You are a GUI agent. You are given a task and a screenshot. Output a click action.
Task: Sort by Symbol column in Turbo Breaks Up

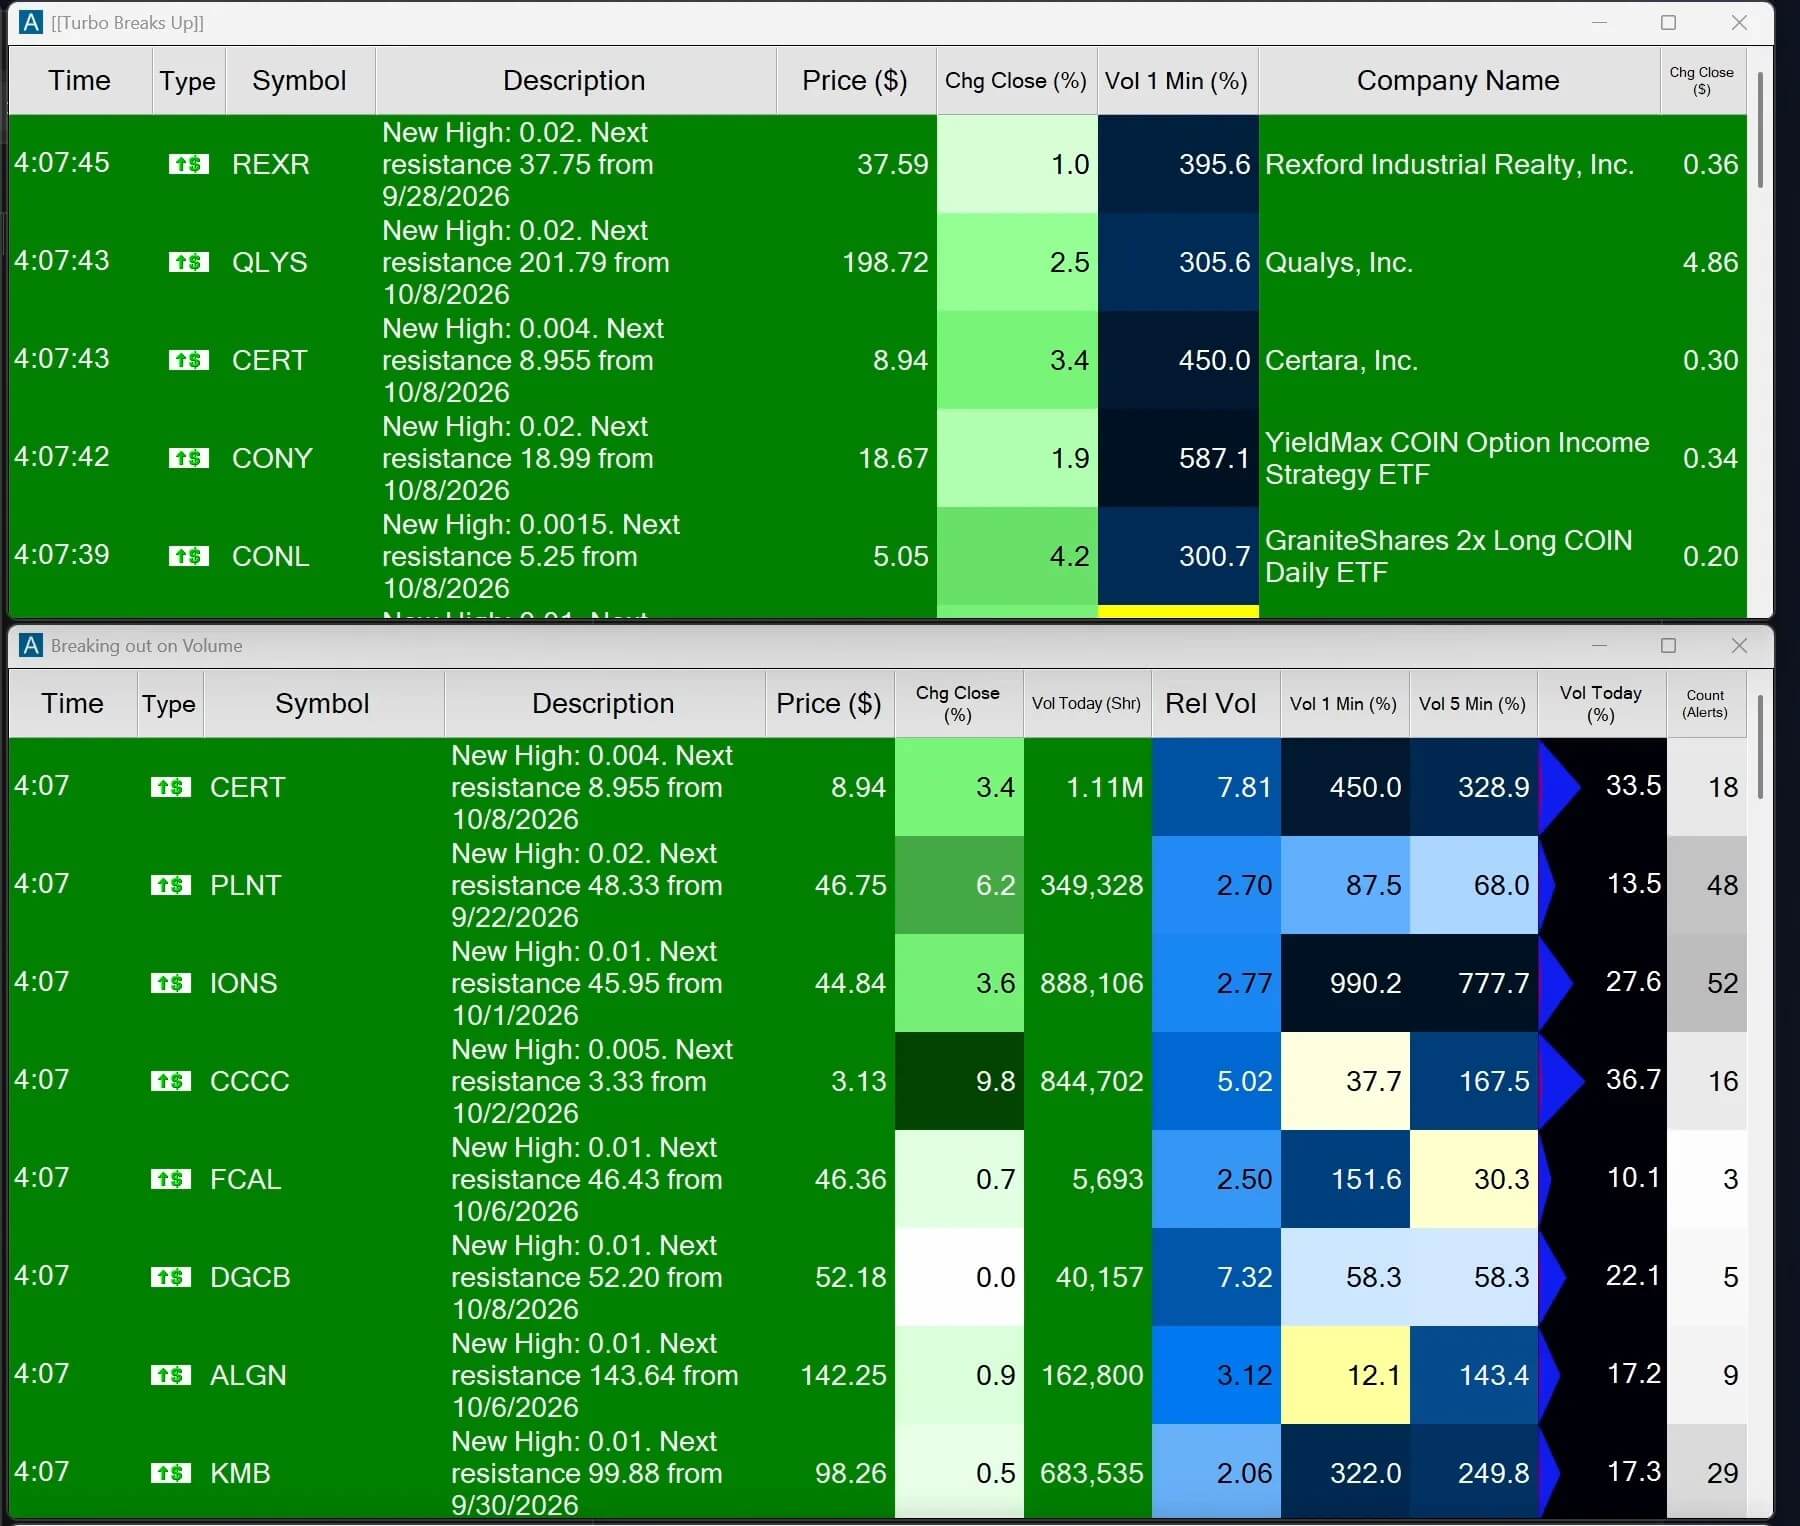point(300,80)
